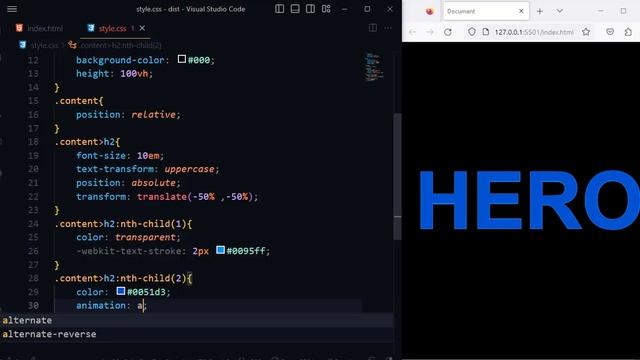
Task: Close the style.css tab
Action: [x=142, y=28]
